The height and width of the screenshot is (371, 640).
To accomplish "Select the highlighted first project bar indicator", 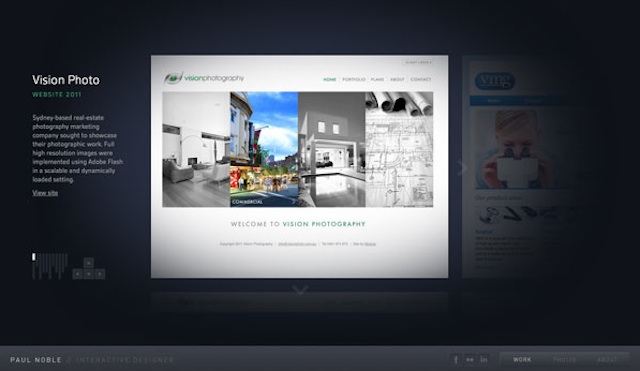I will point(34,257).
